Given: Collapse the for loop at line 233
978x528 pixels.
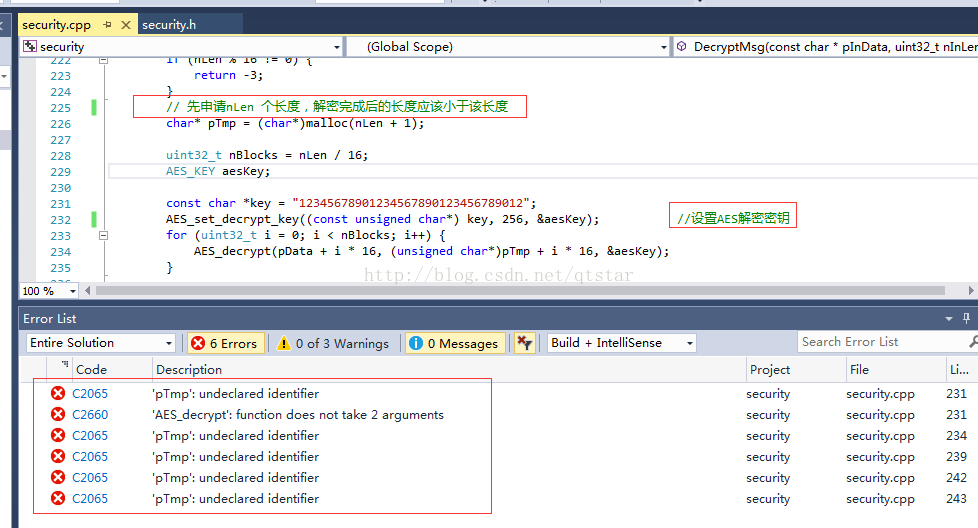Looking at the screenshot, I should click(x=104, y=236).
